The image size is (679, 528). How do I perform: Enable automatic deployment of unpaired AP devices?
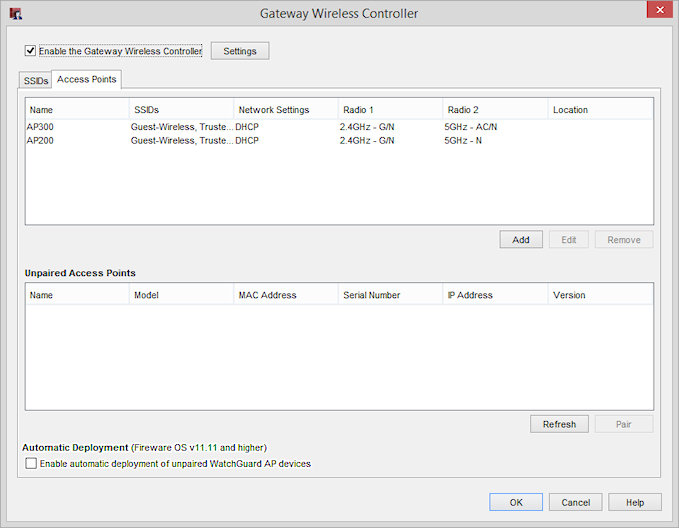pos(31,464)
